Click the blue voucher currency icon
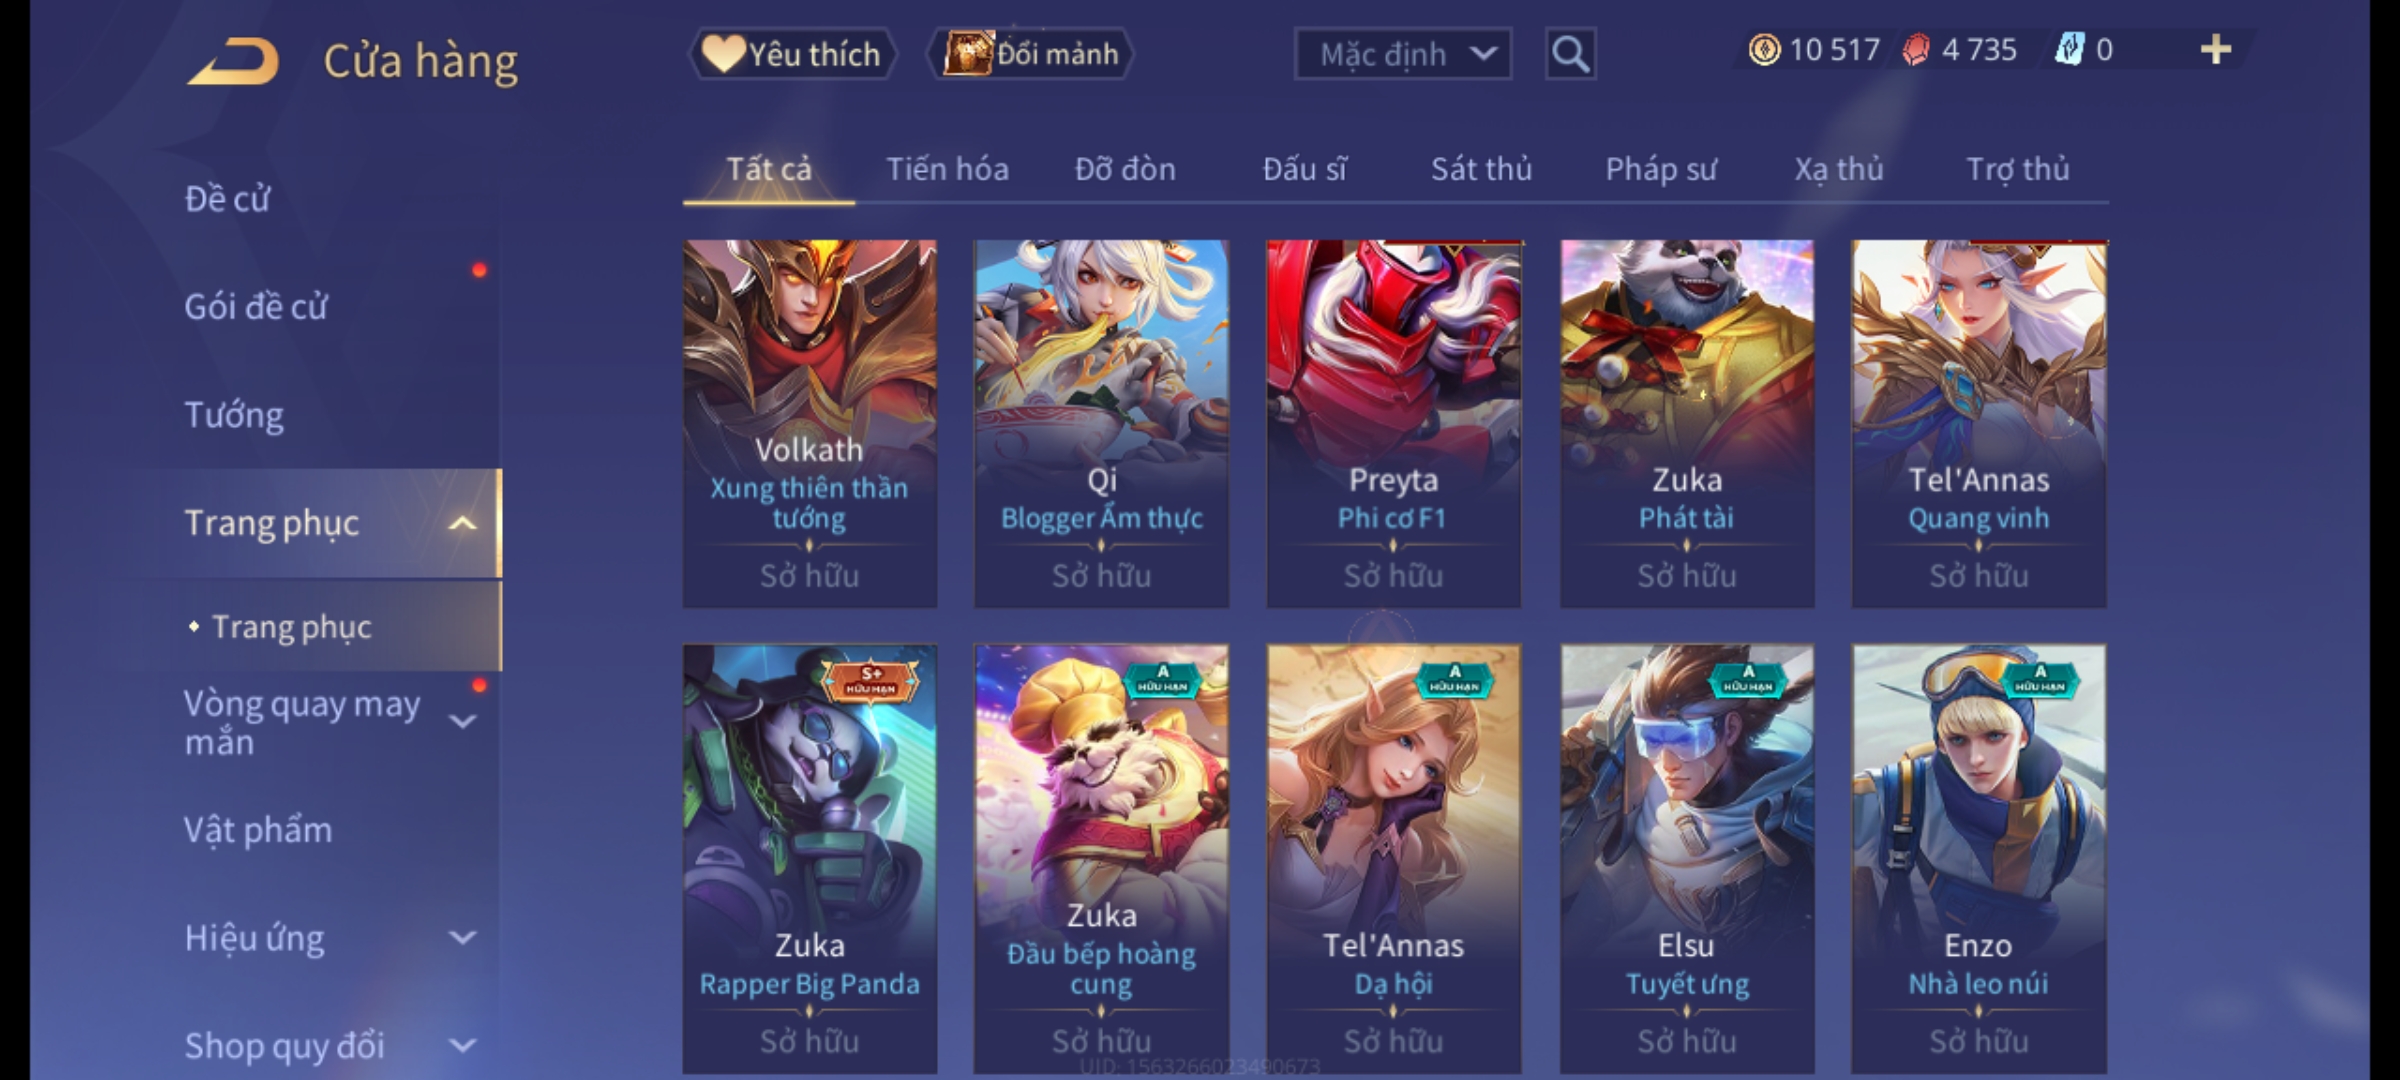This screenshot has width=2400, height=1080. coord(2069,50)
